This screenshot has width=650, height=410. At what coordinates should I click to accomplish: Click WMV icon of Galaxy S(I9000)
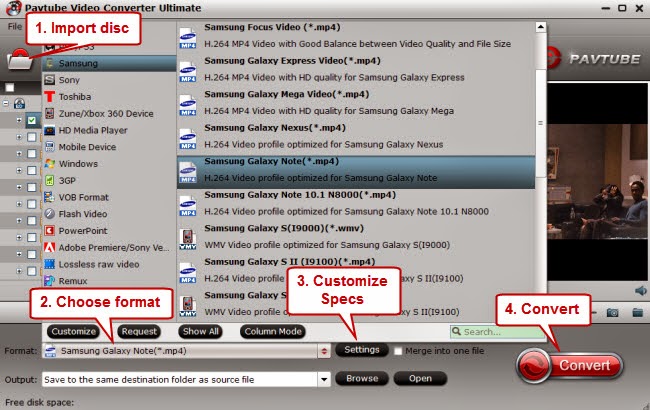(x=188, y=240)
